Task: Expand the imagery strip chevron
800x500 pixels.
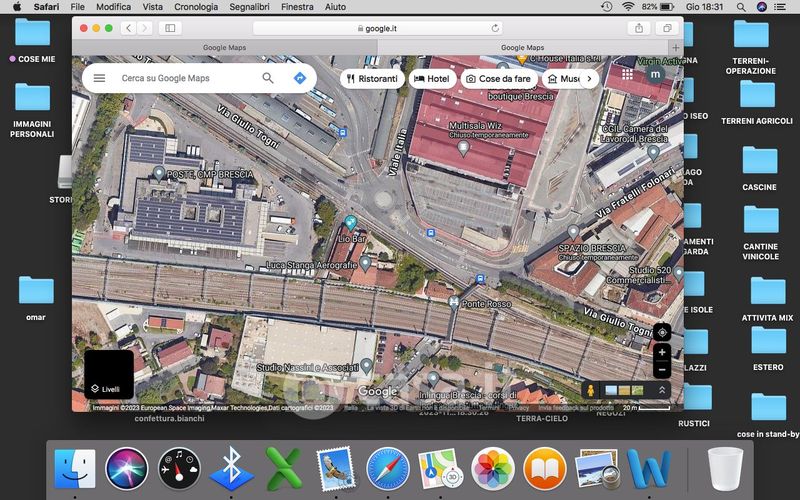Action: pyautogui.click(x=662, y=390)
